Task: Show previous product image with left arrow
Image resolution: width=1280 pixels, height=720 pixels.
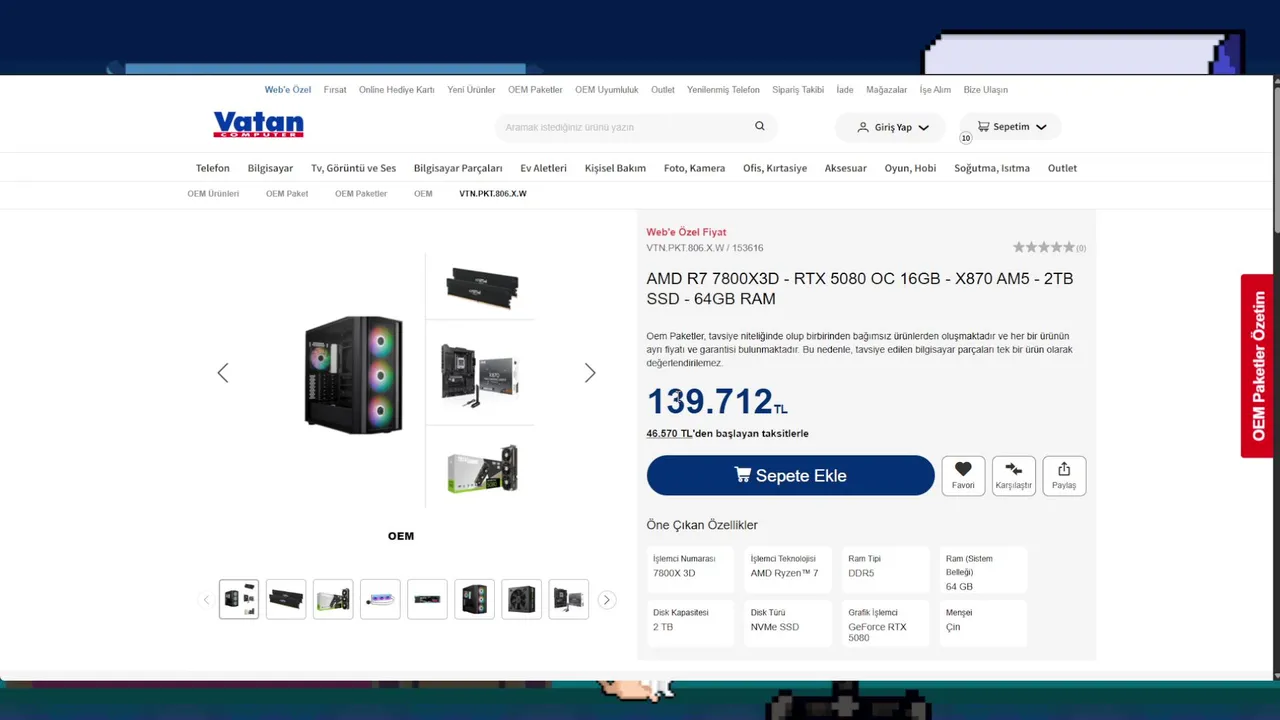Action: [x=223, y=373]
